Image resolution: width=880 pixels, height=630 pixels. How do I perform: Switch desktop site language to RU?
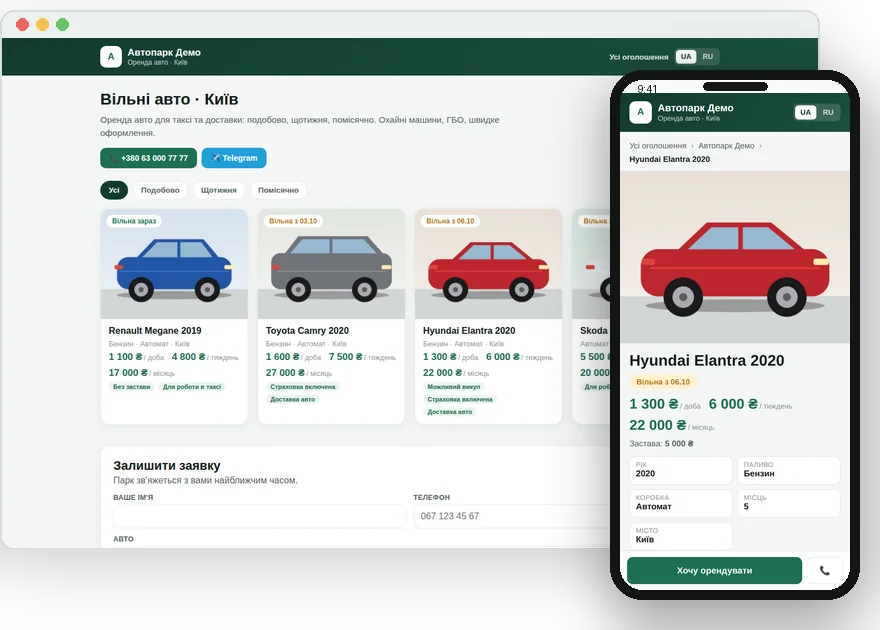coord(708,57)
